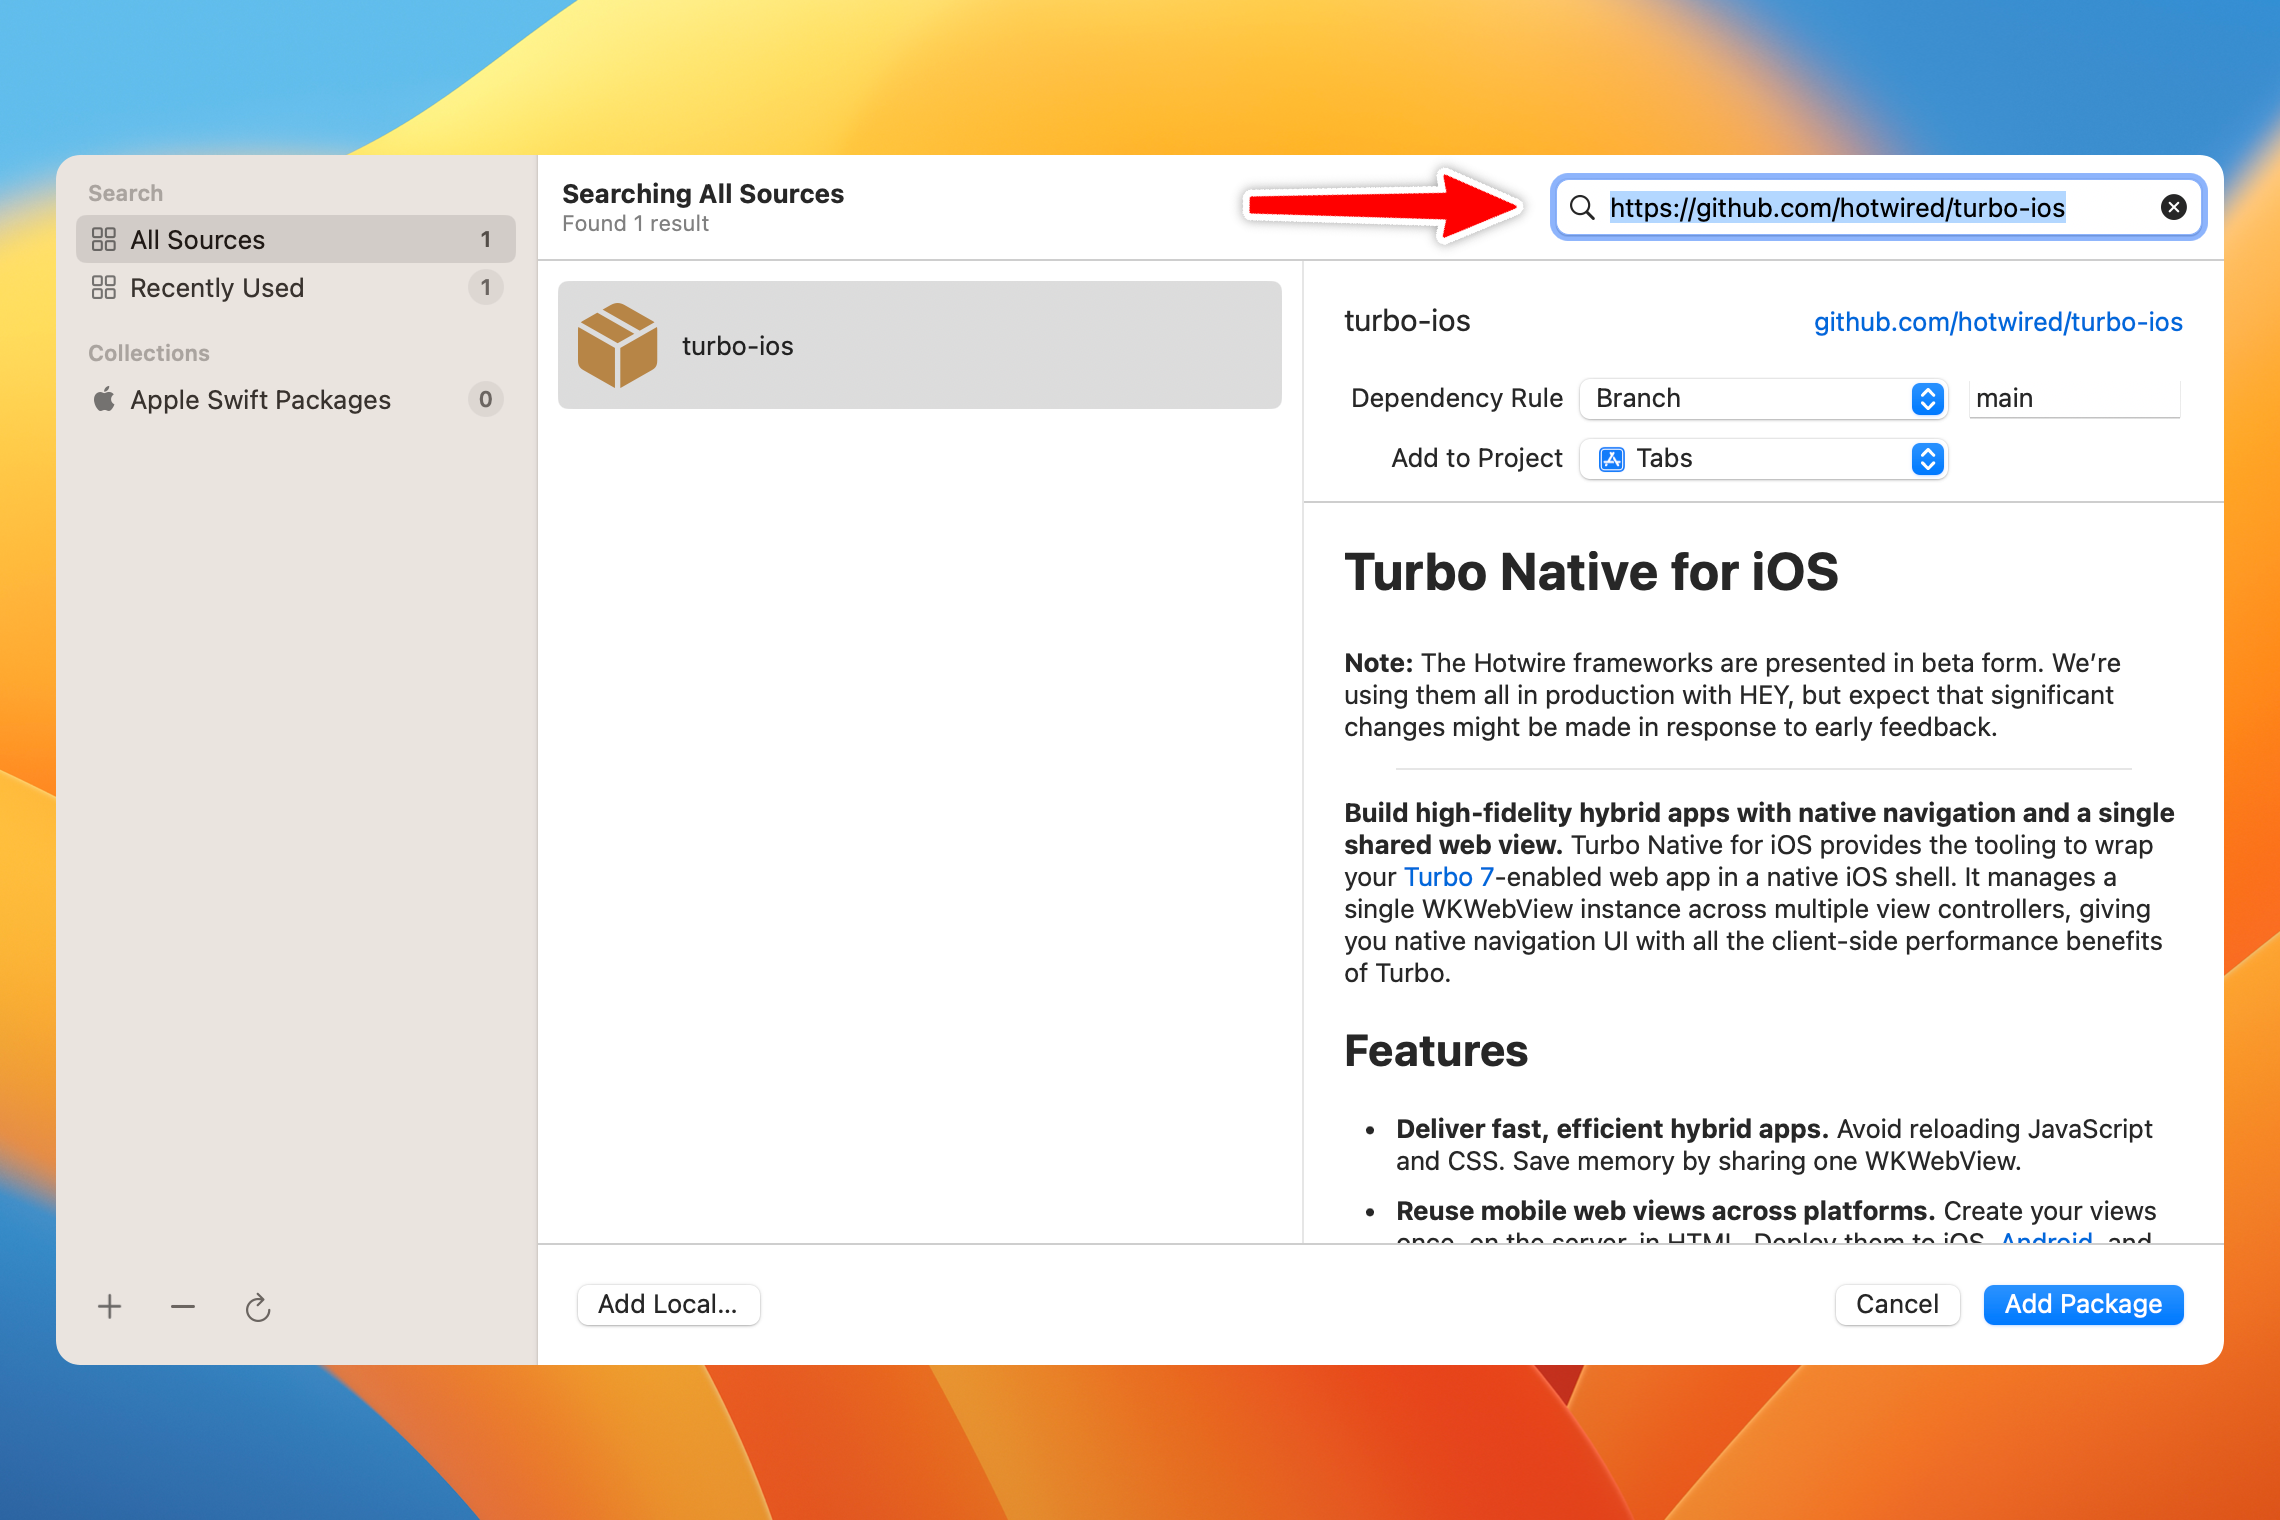Click 'Reuse mobile web views across platforms.' text
The image size is (2280, 1520).
coord(1665,1211)
